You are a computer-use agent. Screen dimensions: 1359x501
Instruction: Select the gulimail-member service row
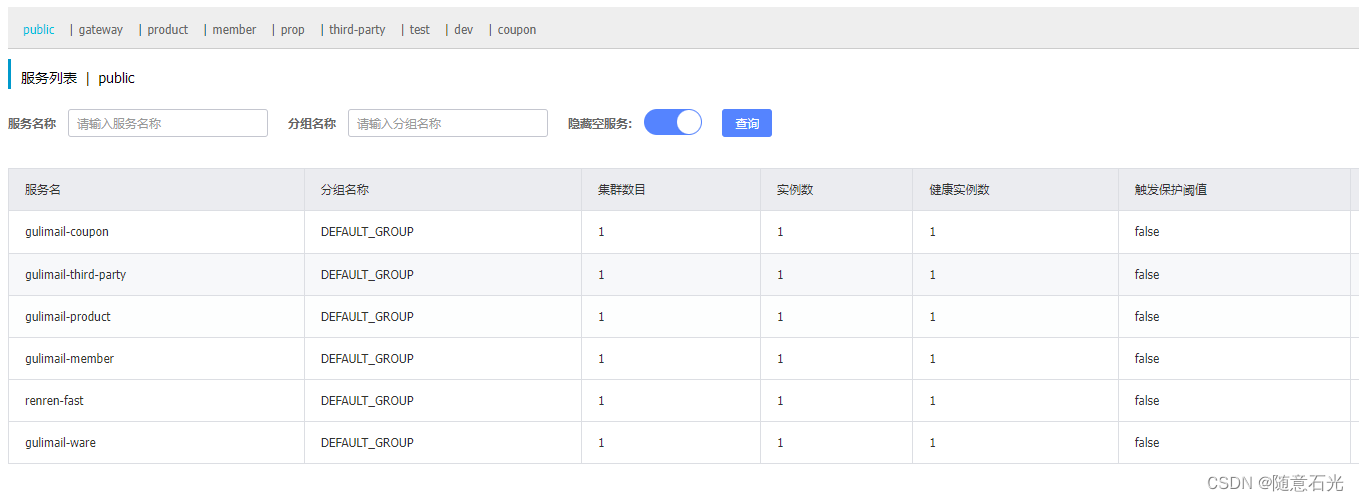point(680,358)
